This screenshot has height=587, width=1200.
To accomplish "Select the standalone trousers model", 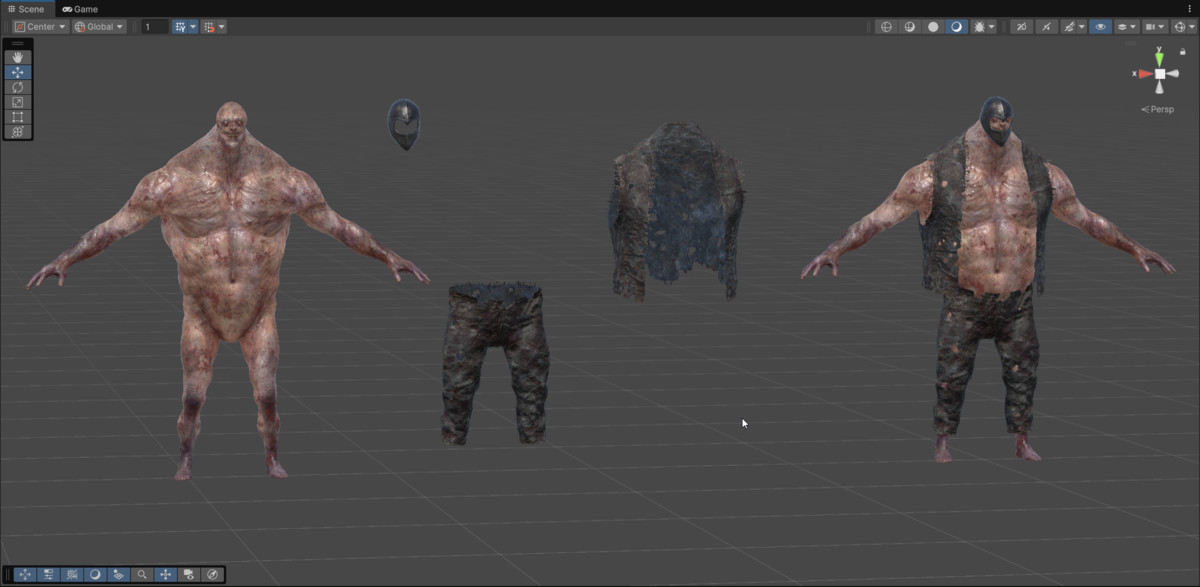I will [496, 362].
